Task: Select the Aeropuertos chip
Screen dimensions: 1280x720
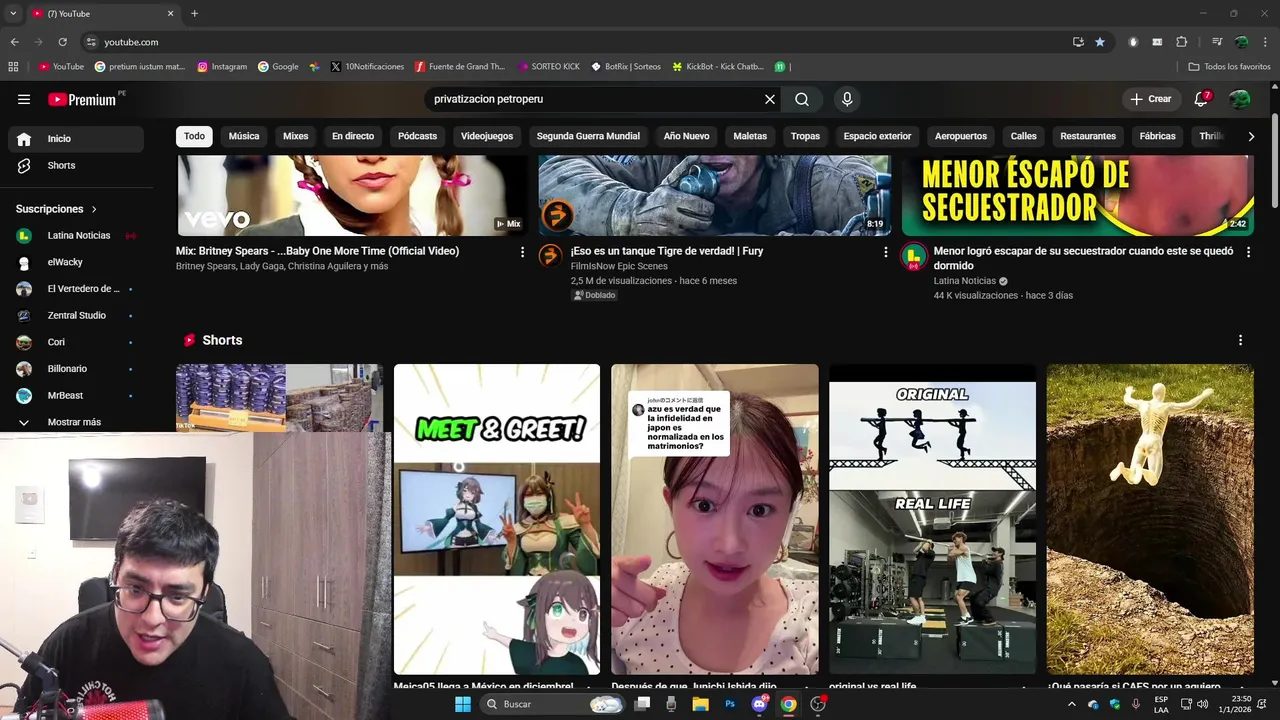Action: [x=961, y=136]
